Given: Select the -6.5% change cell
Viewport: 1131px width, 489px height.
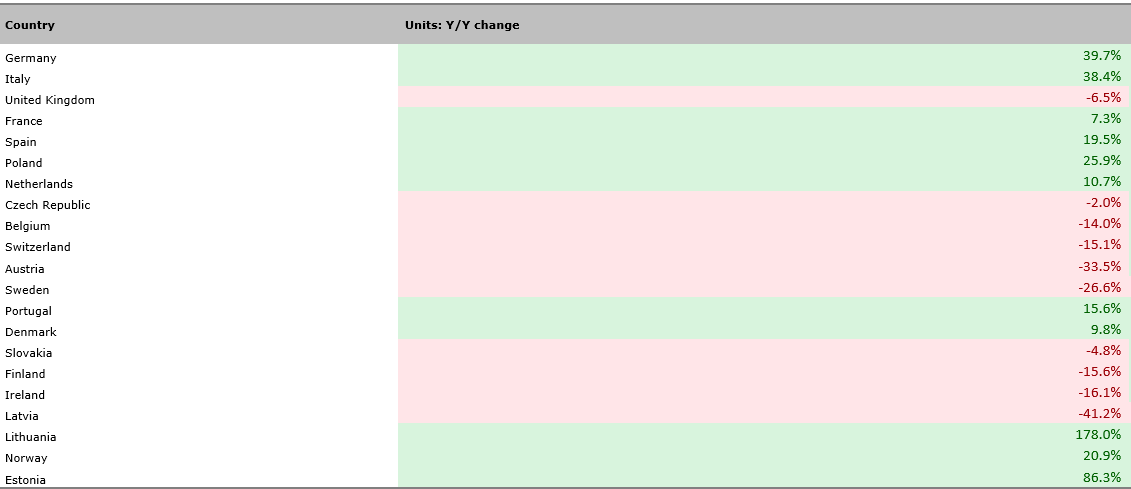Looking at the screenshot, I should click(1103, 98).
